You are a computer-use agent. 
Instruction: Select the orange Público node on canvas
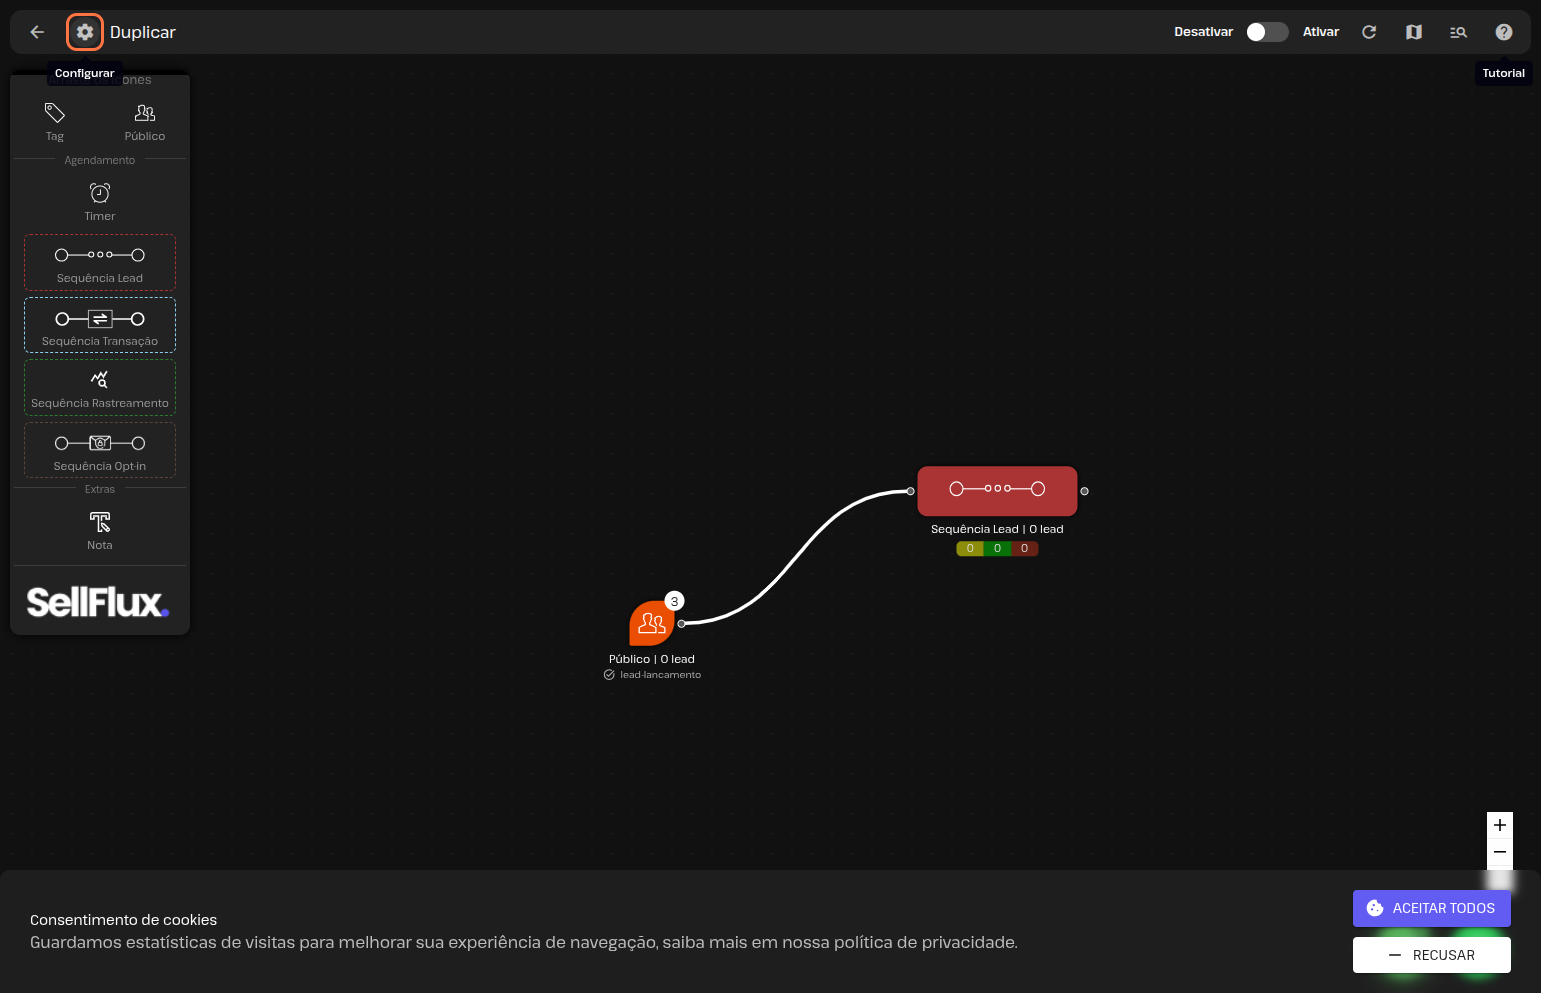[x=651, y=624]
